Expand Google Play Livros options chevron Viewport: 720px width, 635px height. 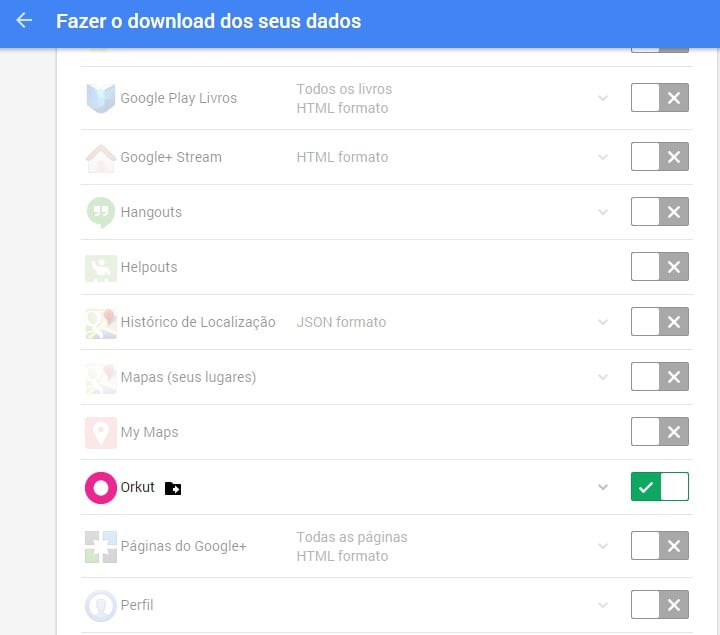(603, 98)
